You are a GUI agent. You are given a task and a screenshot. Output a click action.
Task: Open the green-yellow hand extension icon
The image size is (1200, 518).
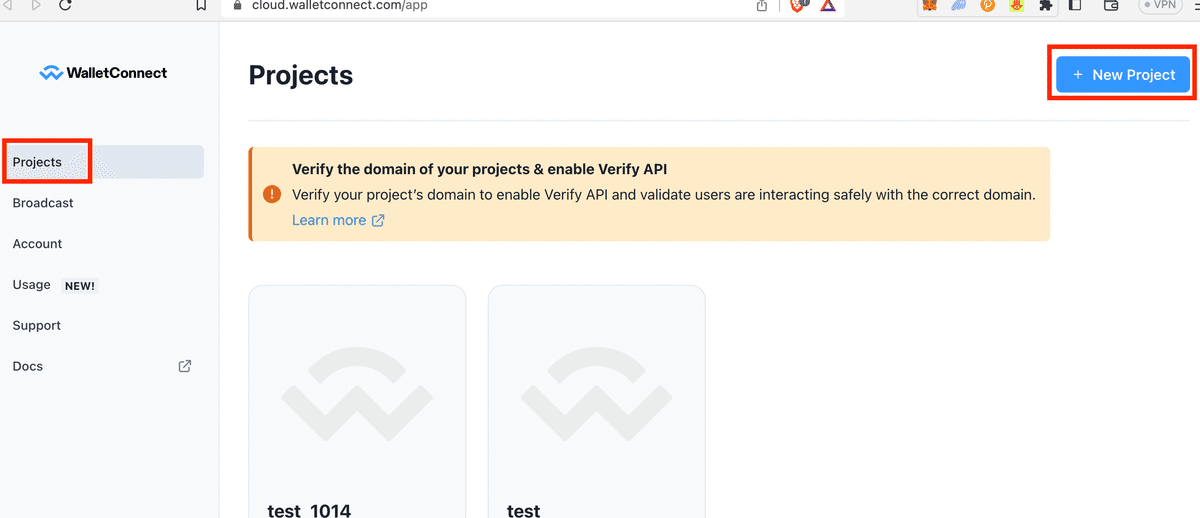point(1018,5)
